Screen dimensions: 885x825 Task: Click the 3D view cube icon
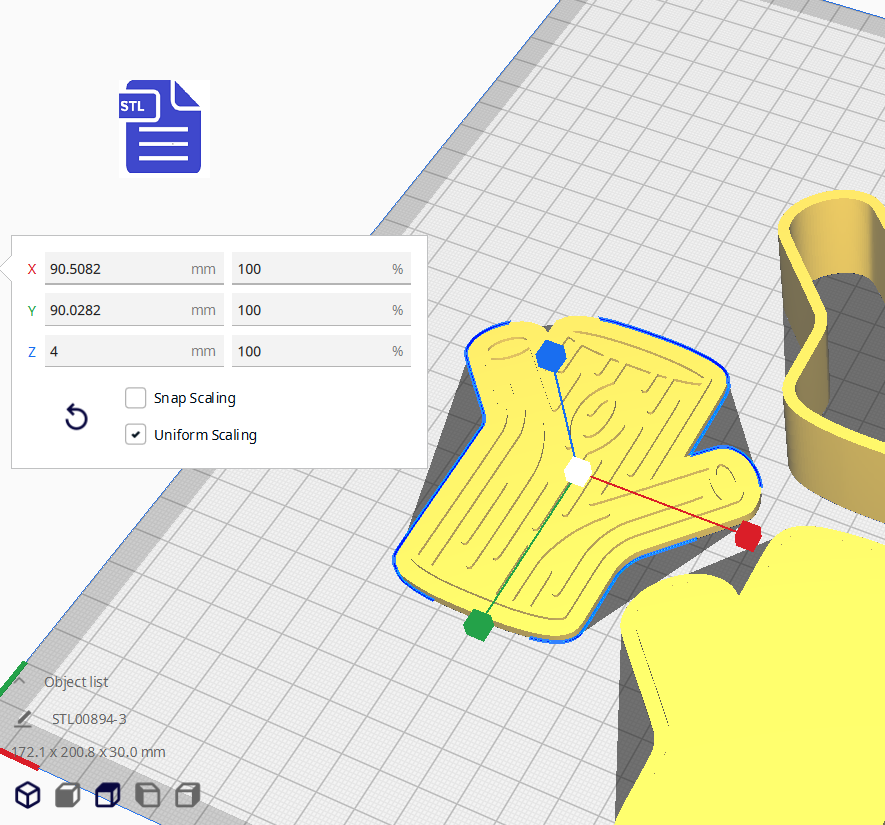[27, 795]
